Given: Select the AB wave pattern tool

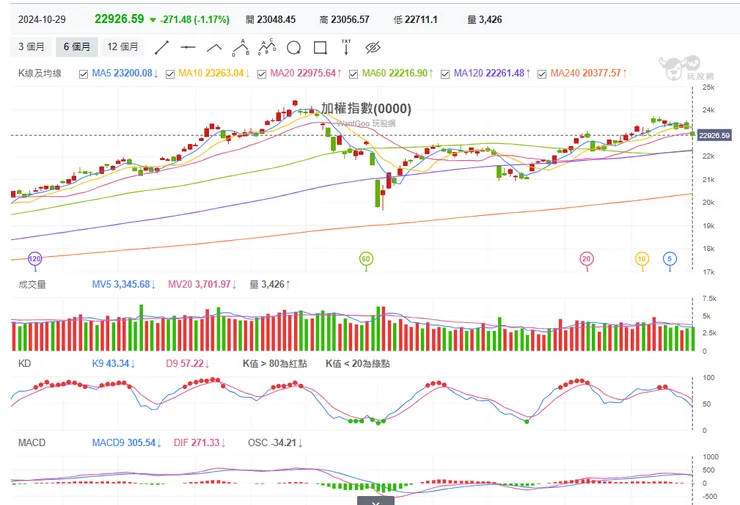Looking at the screenshot, I should [241, 47].
